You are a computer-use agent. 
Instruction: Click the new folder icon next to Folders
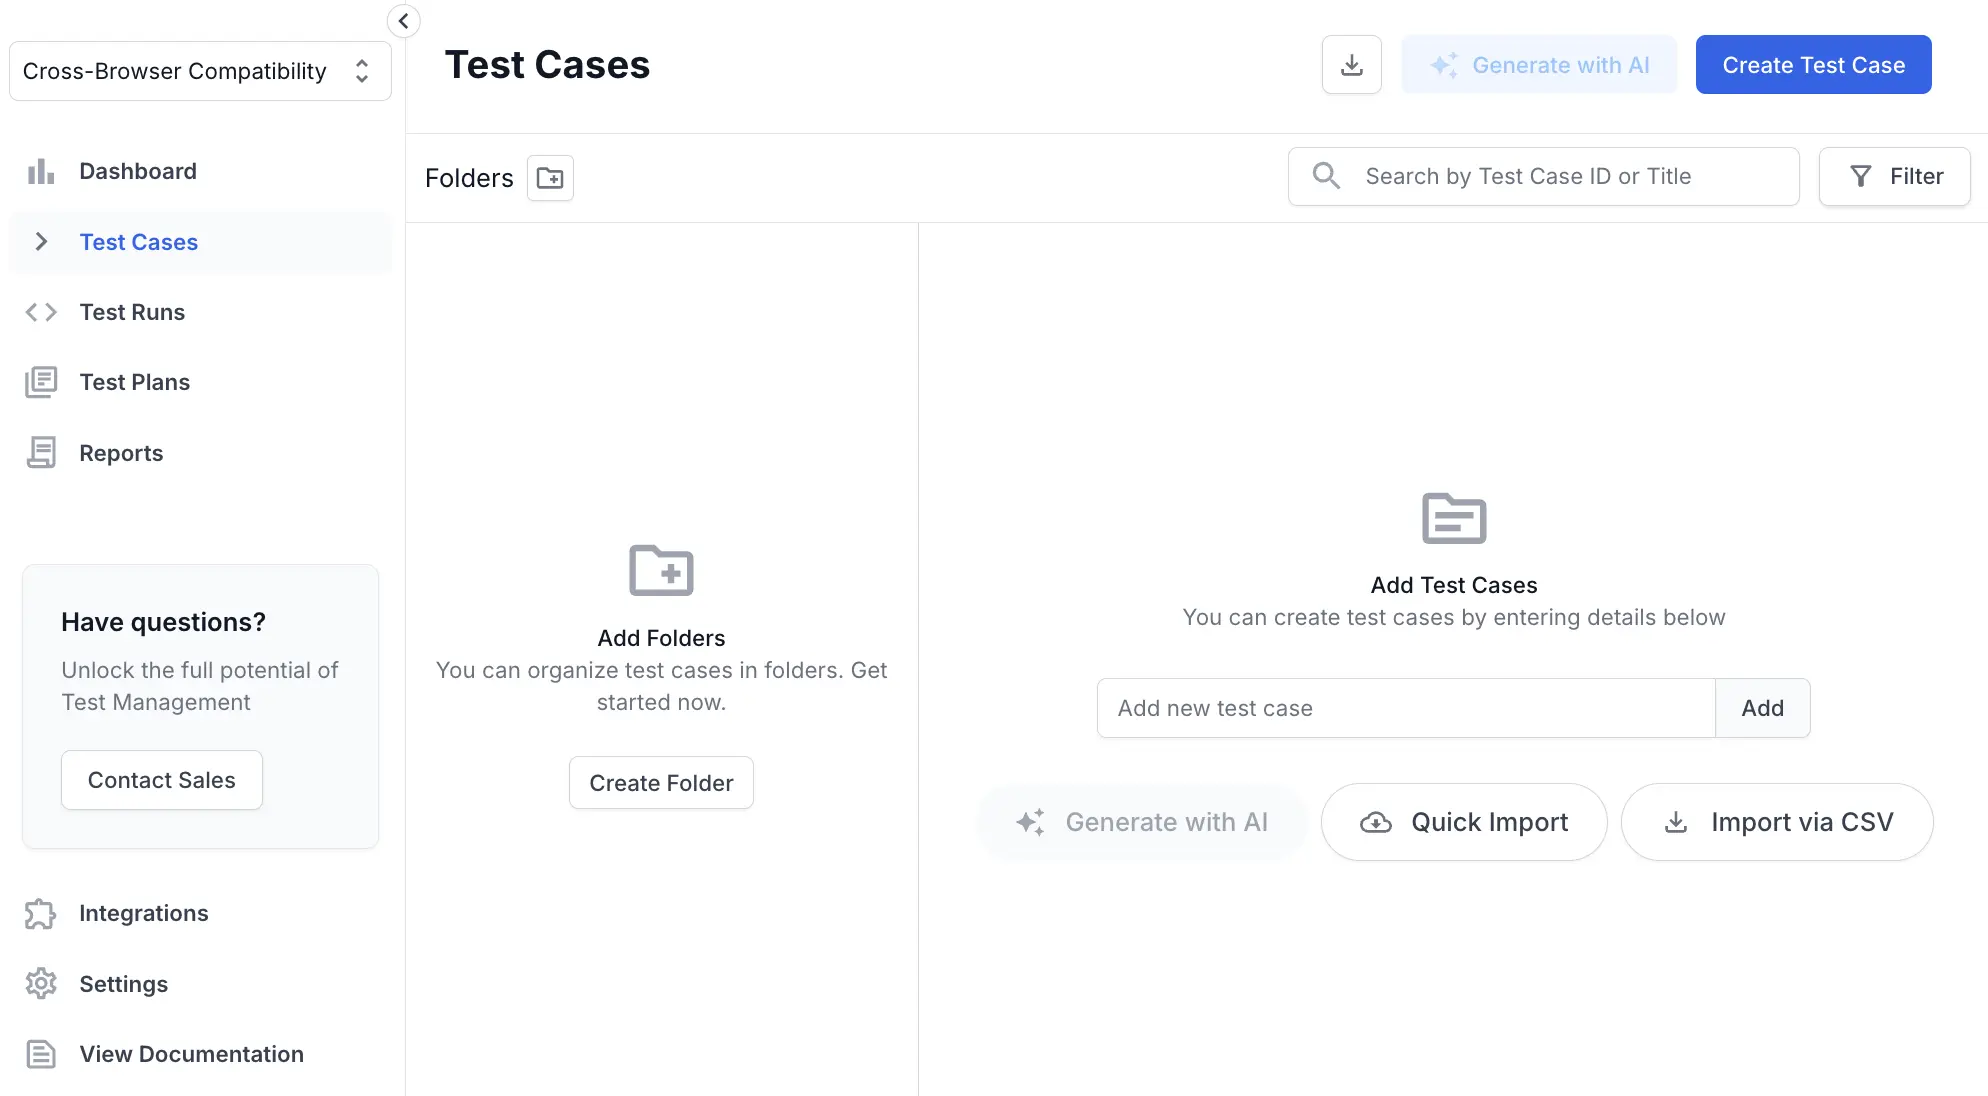550,178
